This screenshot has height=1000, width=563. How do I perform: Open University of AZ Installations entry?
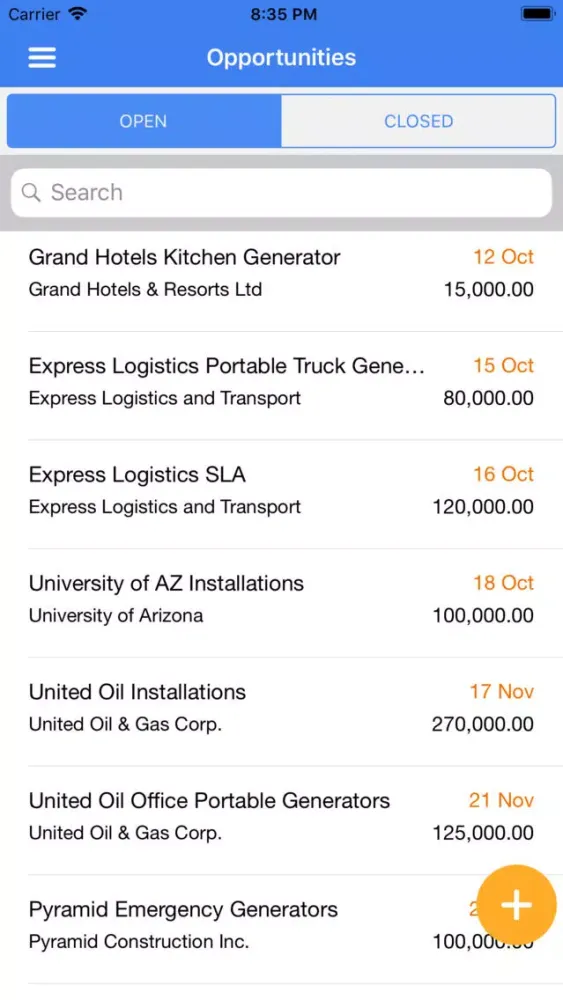(281, 603)
